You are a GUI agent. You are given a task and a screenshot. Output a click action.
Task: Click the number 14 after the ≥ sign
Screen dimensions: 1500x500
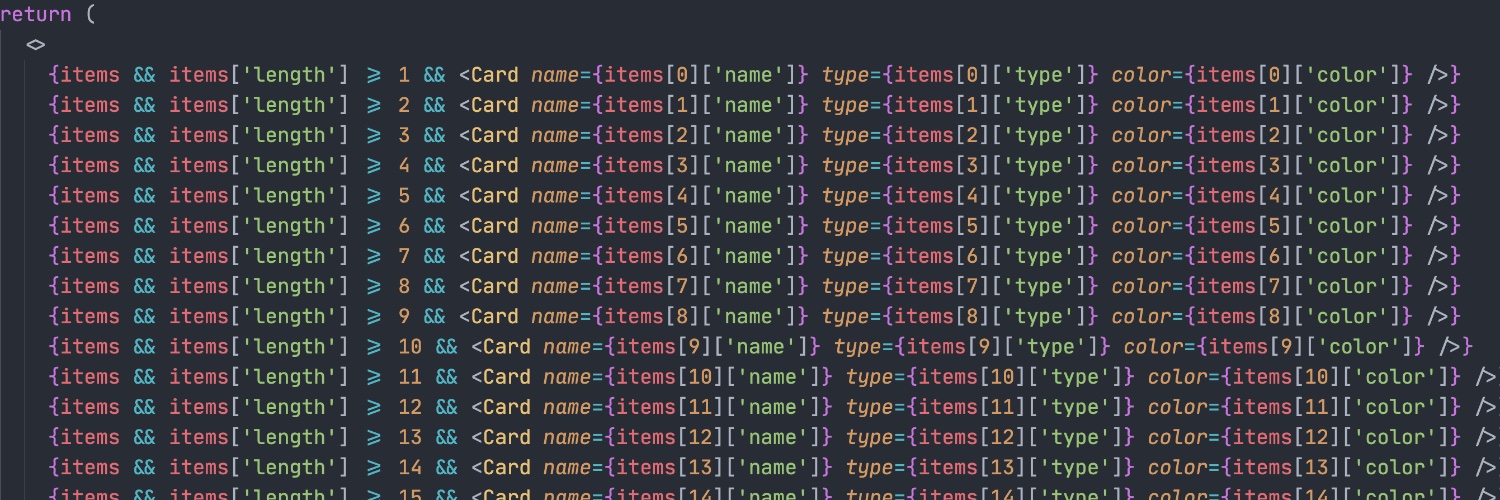click(x=410, y=467)
